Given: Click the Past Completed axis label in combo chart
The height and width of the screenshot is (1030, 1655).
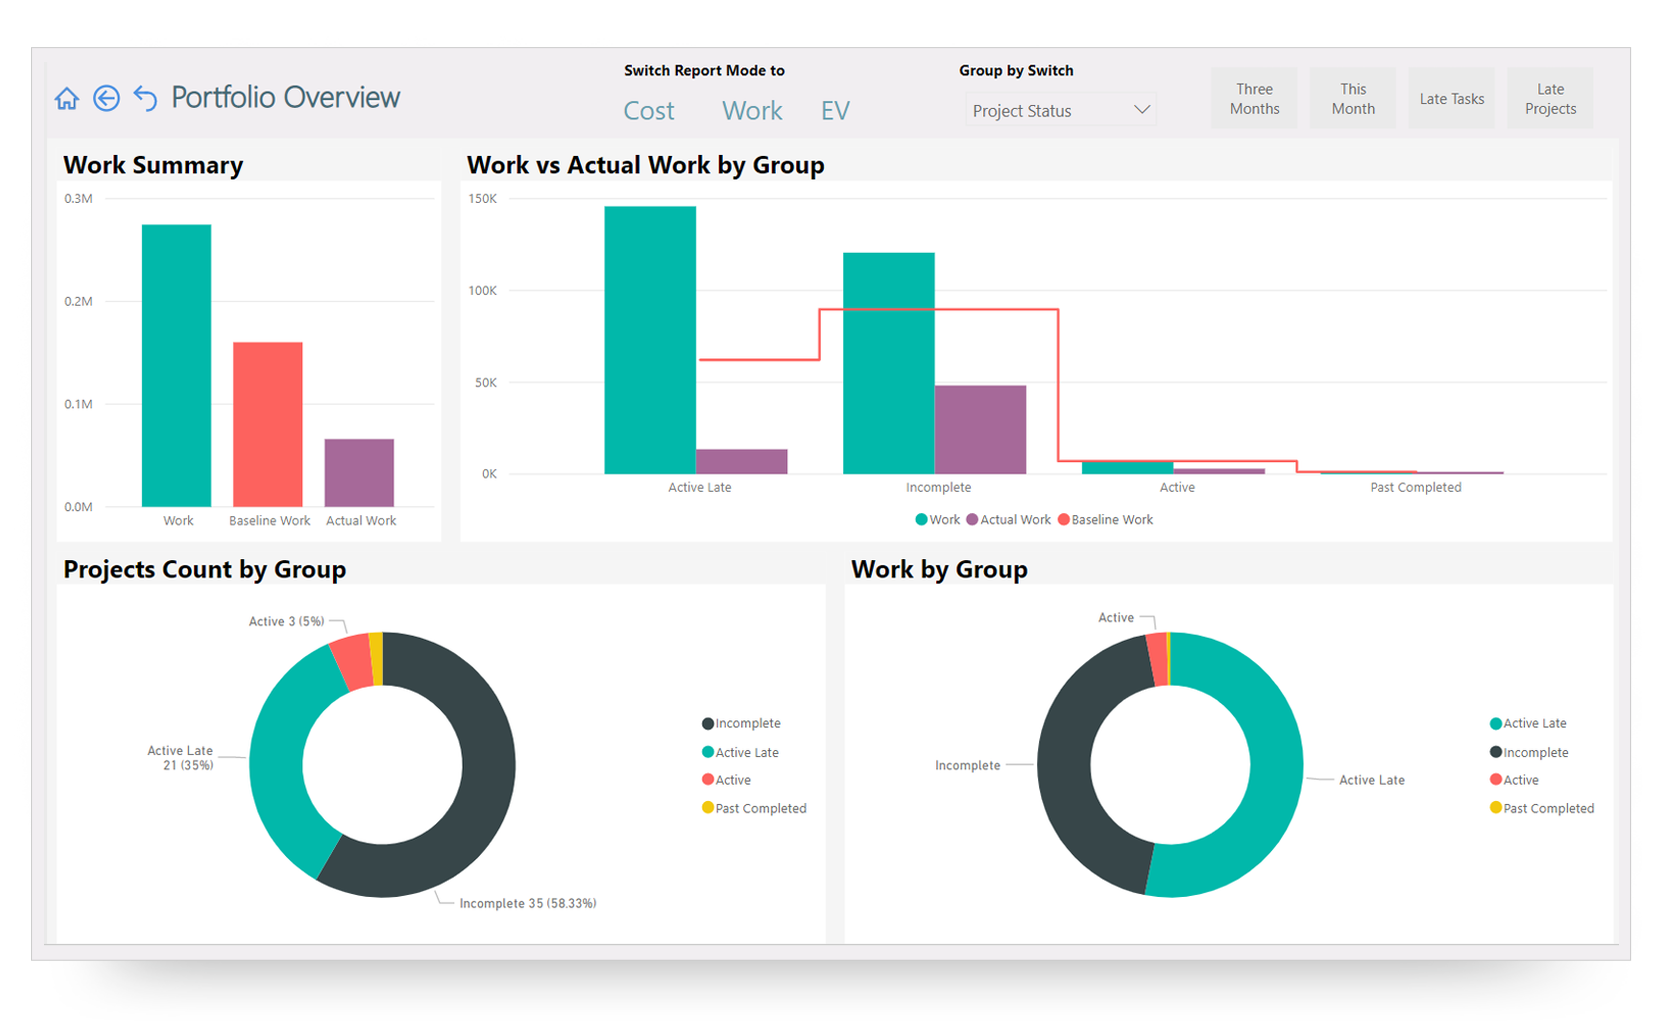Looking at the screenshot, I should (1415, 488).
